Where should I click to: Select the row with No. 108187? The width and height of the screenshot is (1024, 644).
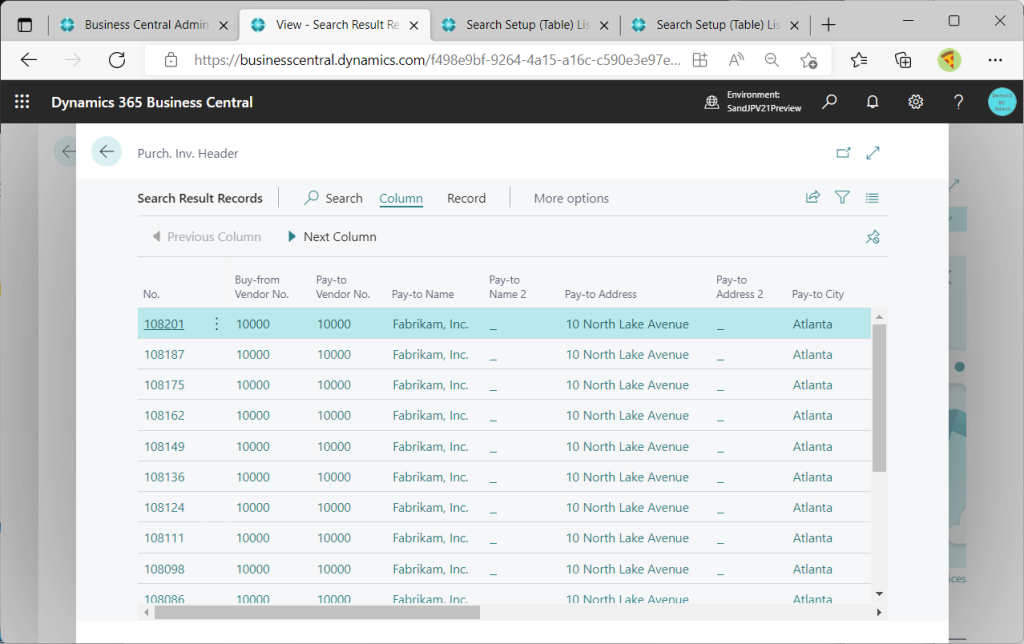pyautogui.click(x=504, y=354)
